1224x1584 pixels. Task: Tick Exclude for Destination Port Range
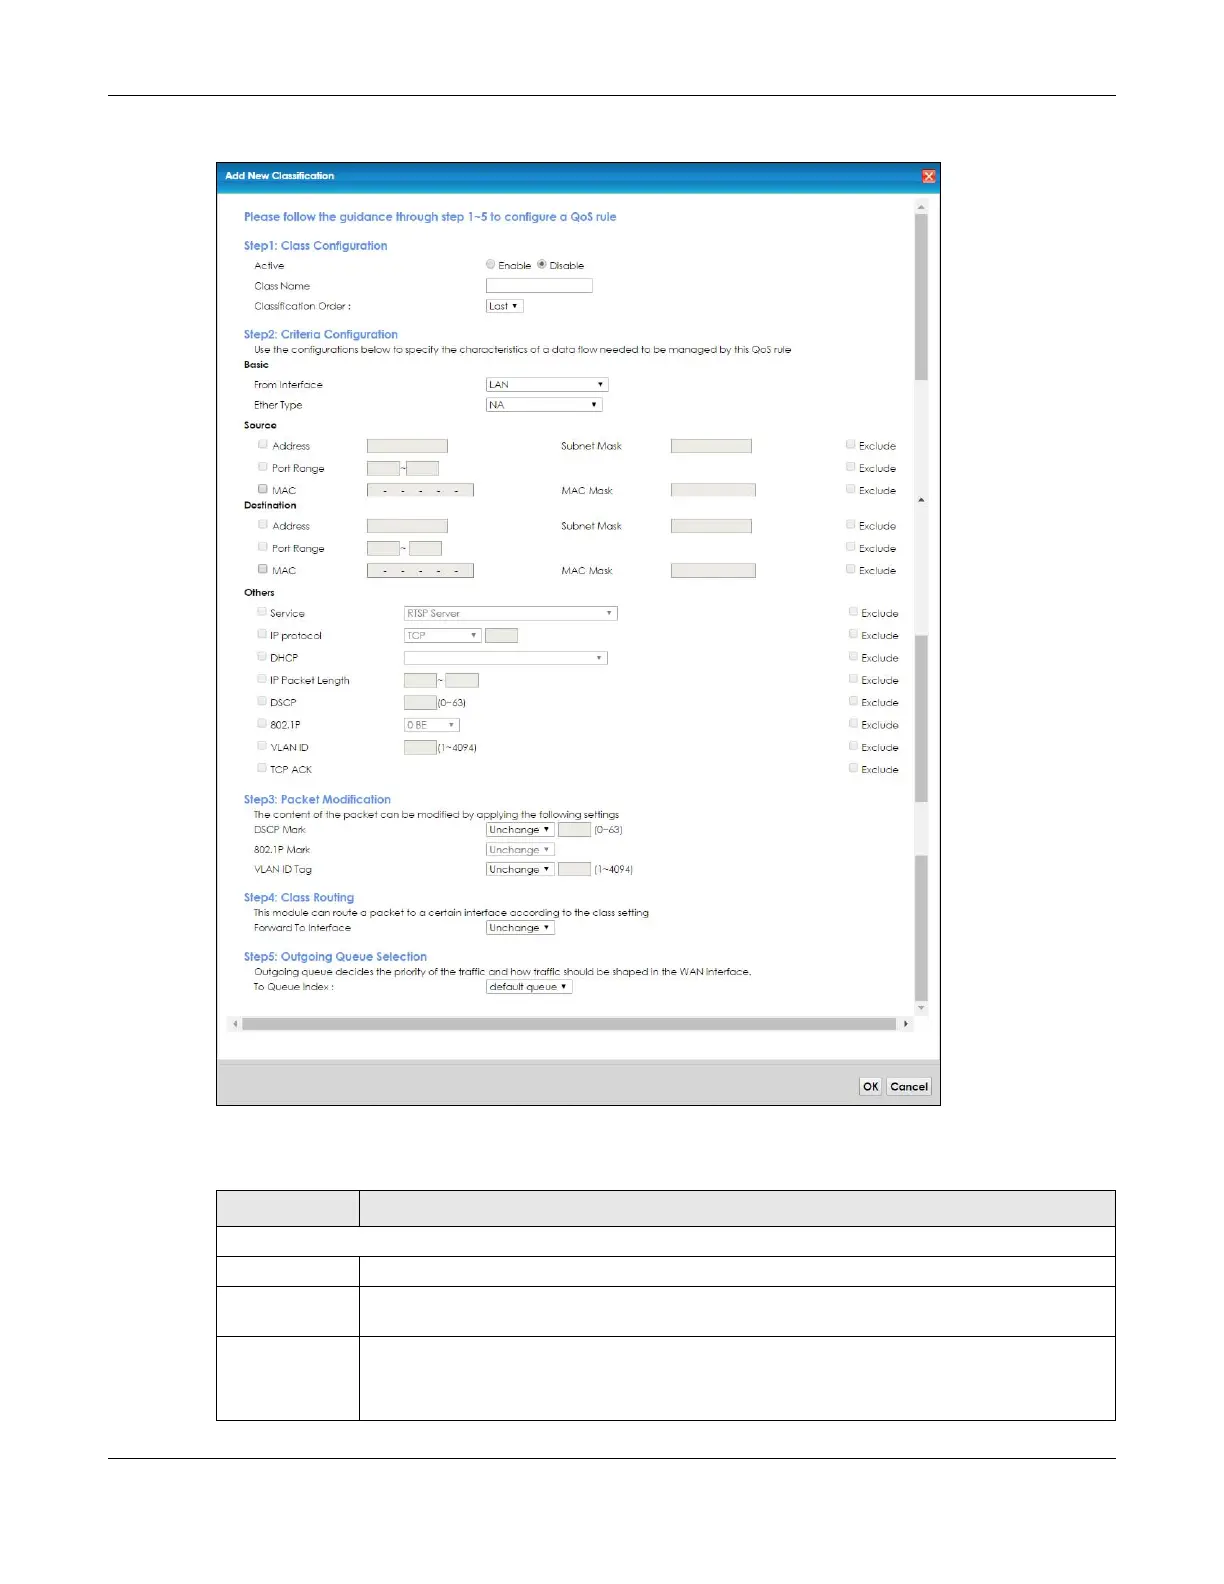coord(850,547)
